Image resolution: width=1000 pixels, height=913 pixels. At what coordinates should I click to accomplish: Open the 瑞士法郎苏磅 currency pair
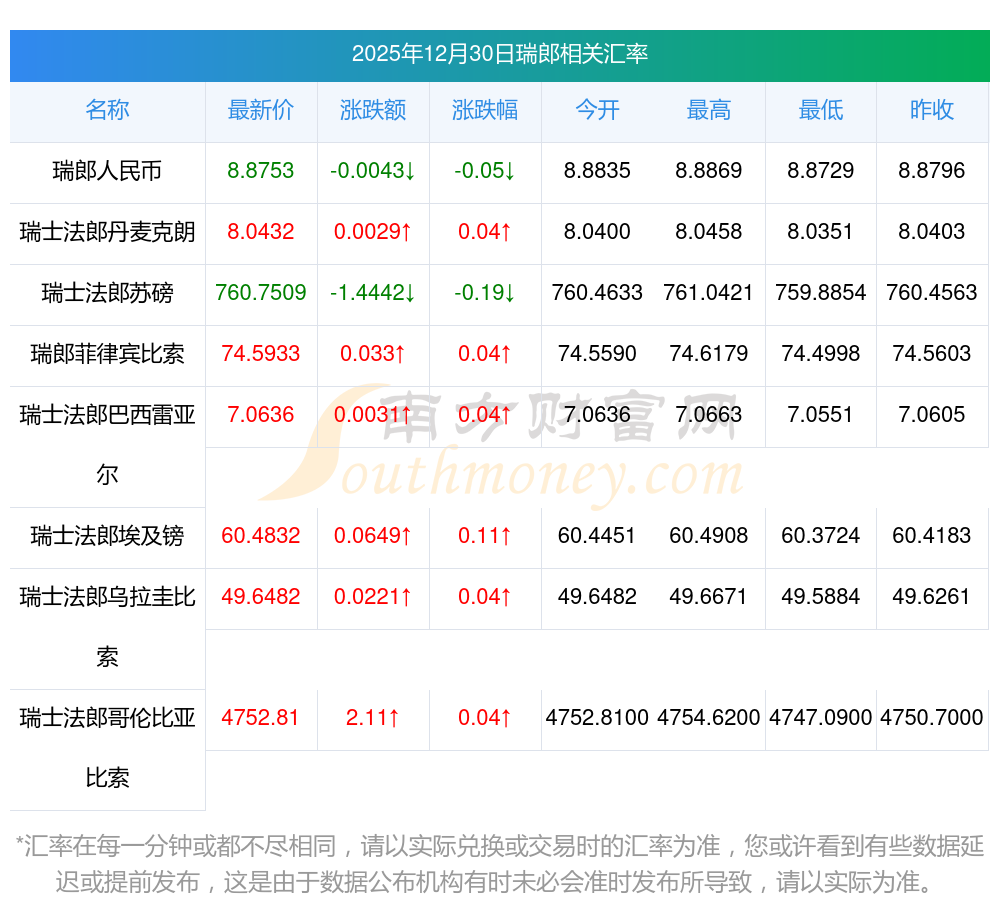[107, 293]
